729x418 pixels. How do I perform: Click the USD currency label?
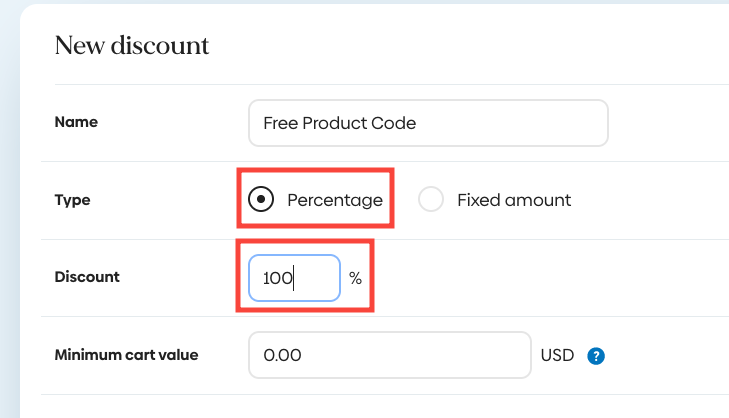tap(557, 355)
